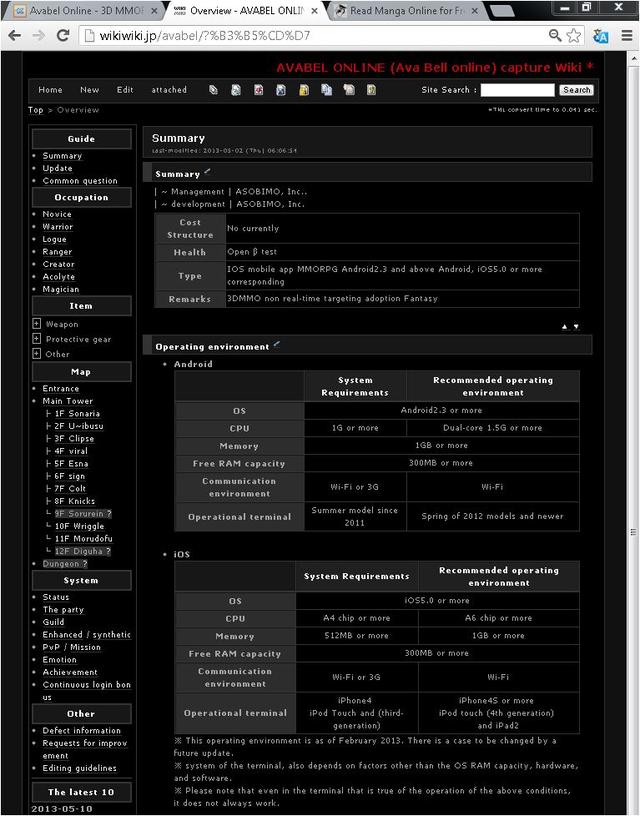This screenshot has height=816, width=640.
Task: Open the 4F viral floor link
Action: click(71, 451)
